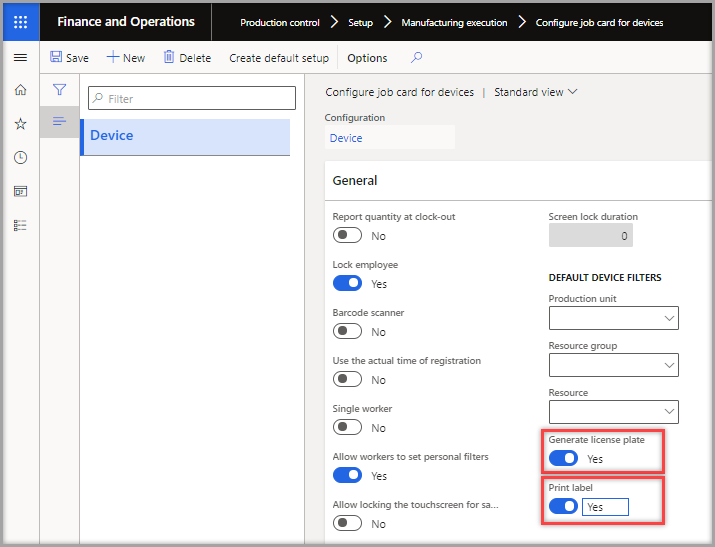This screenshot has height=547, width=715.
Task: Select the Device list item
Action: pyautogui.click(x=185, y=137)
